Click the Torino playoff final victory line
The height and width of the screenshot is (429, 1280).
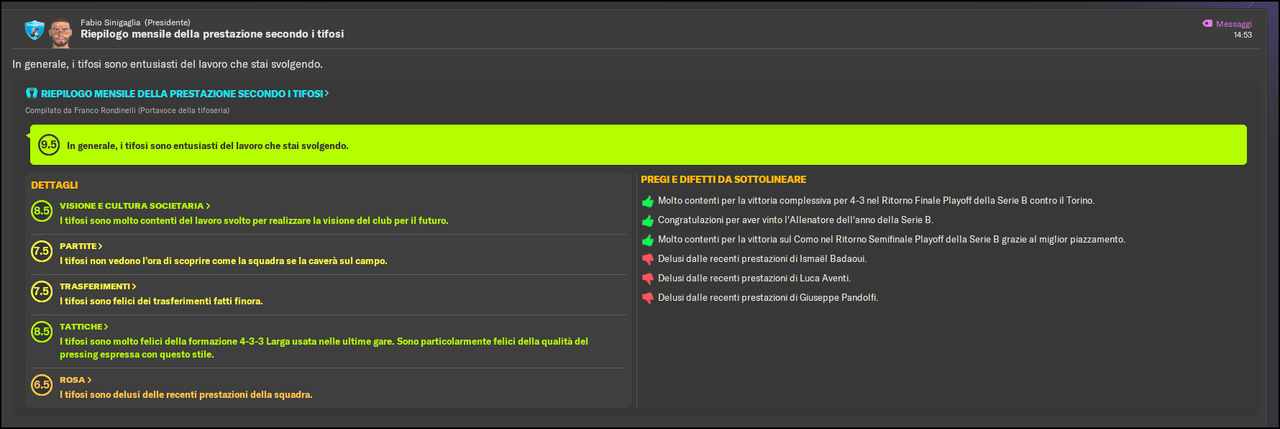[876, 201]
